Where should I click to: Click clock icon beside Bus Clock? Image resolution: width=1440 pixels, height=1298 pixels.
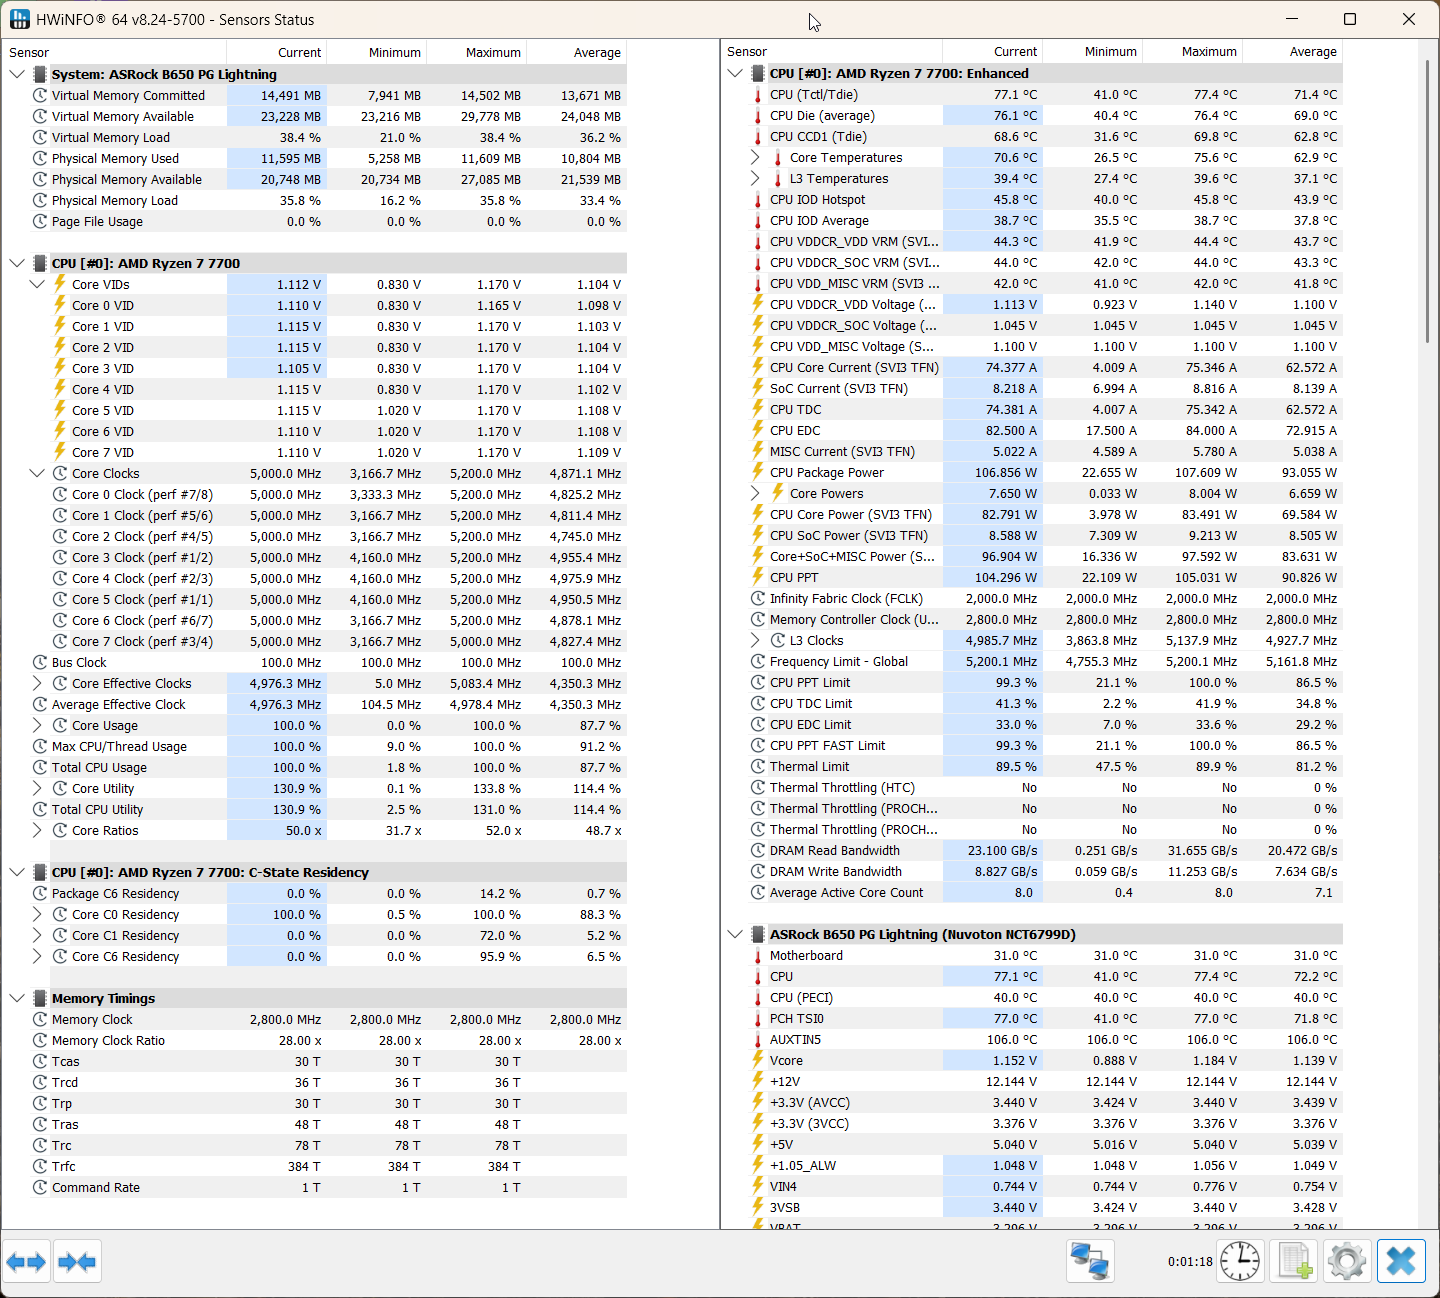(40, 662)
